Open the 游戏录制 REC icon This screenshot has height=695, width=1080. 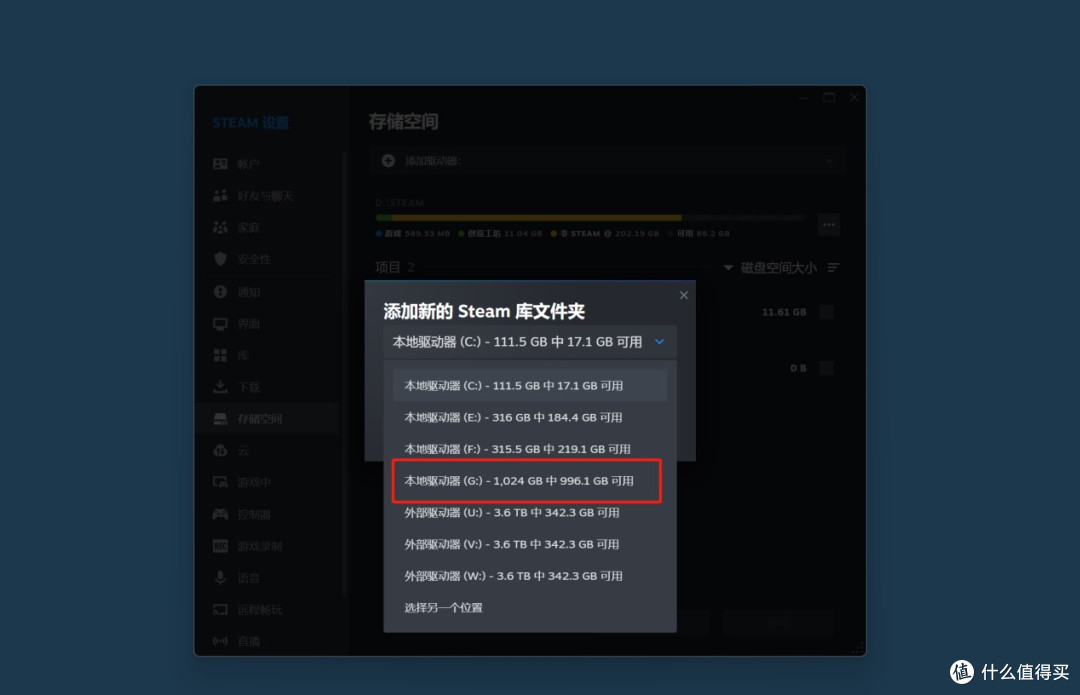tap(220, 546)
